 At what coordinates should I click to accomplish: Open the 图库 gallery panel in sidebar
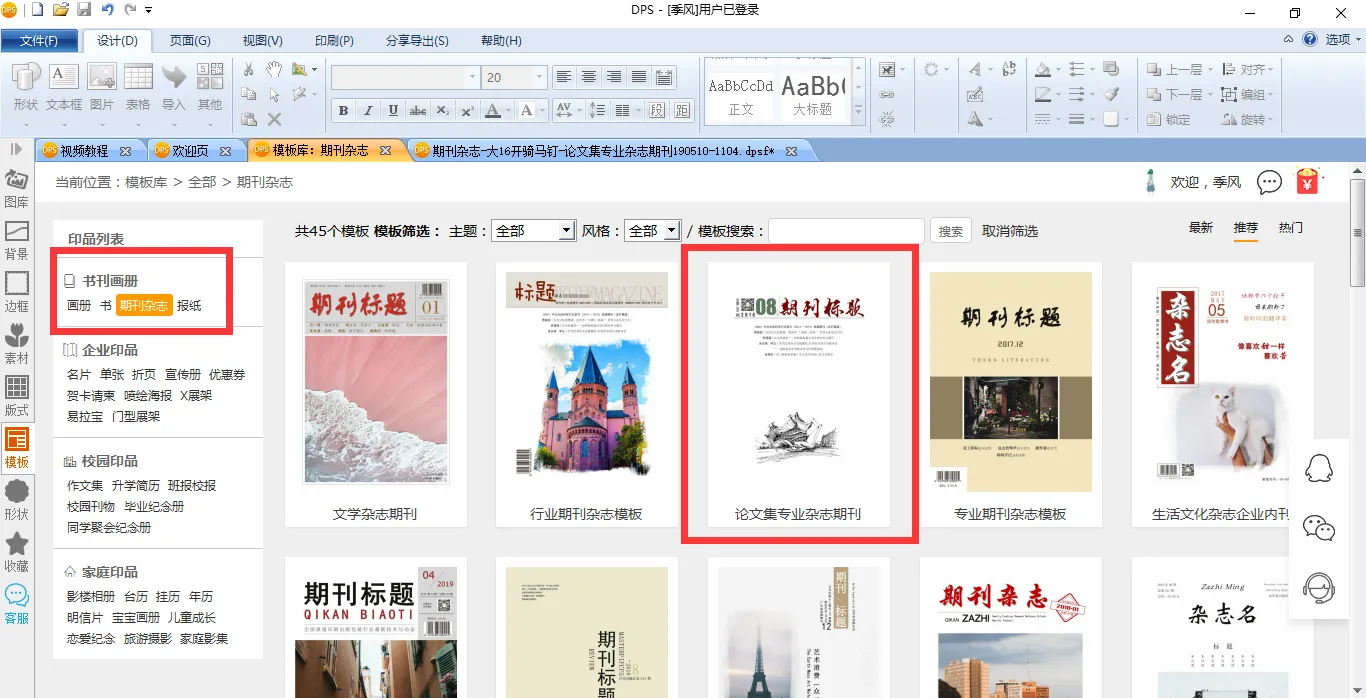[17, 187]
